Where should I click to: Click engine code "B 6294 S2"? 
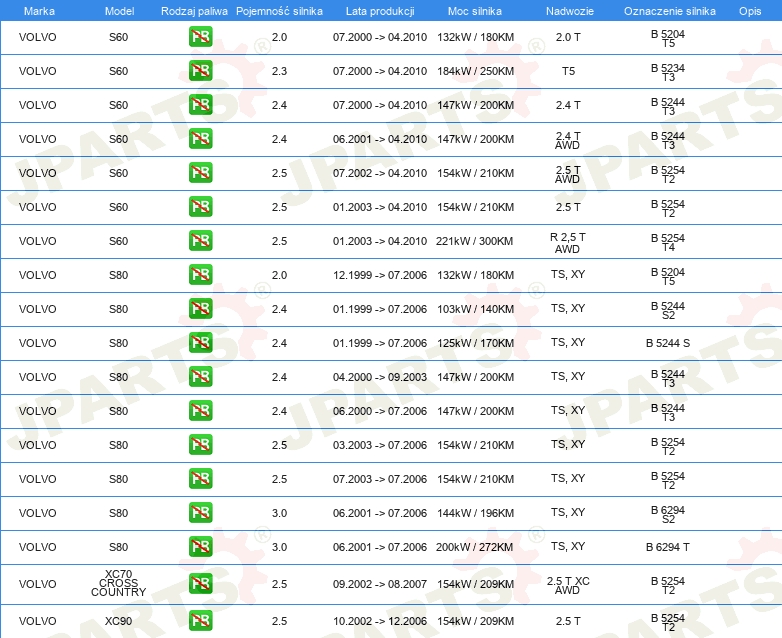point(668,514)
